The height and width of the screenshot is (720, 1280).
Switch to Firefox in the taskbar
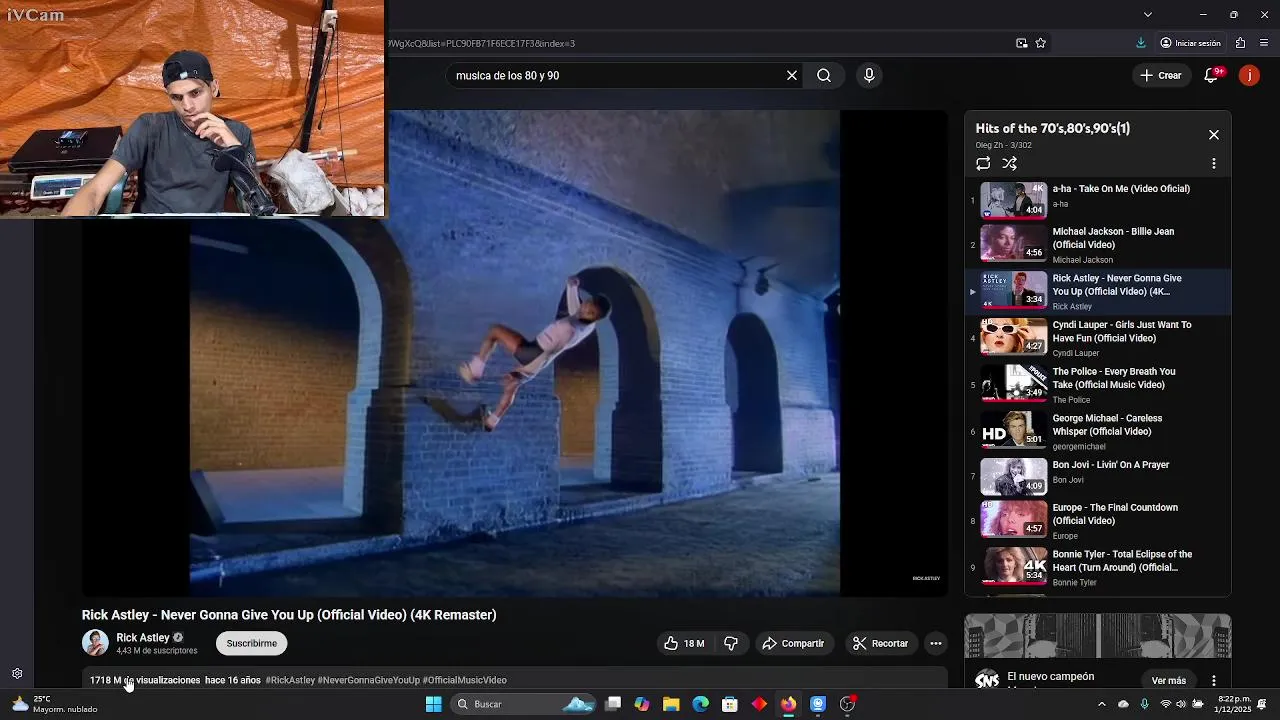pyautogui.click(x=788, y=704)
